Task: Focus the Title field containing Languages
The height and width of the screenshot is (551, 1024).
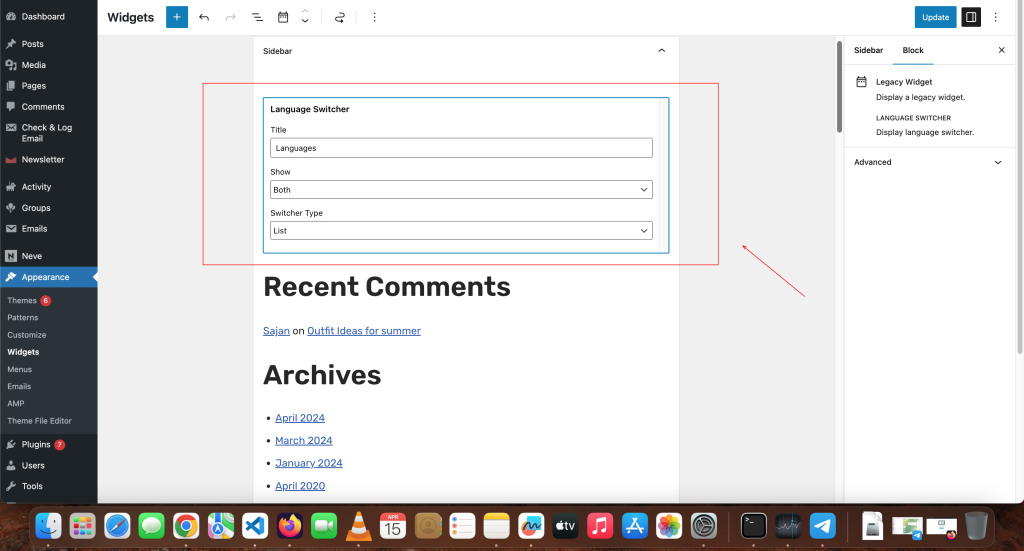Action: [461, 148]
